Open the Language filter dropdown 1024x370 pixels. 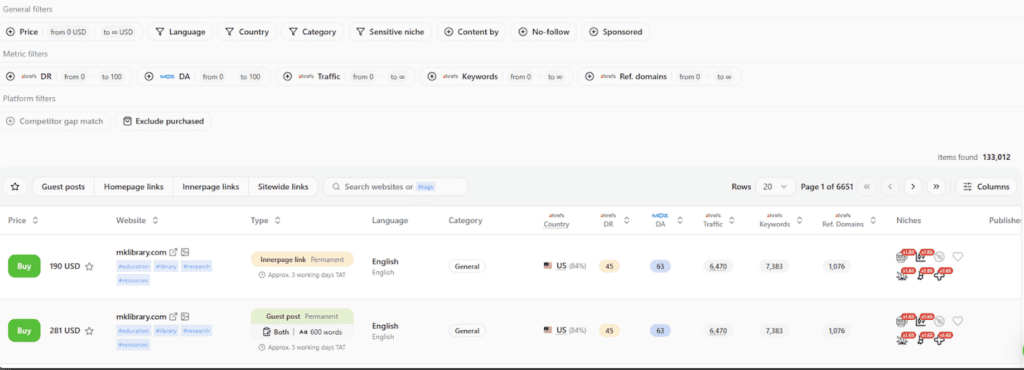[180, 31]
